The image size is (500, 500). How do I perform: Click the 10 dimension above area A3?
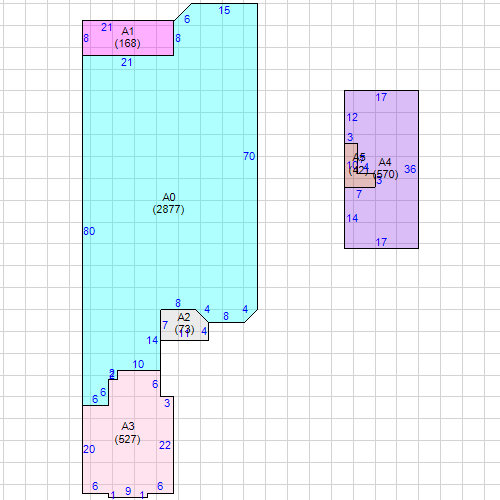coord(138,364)
